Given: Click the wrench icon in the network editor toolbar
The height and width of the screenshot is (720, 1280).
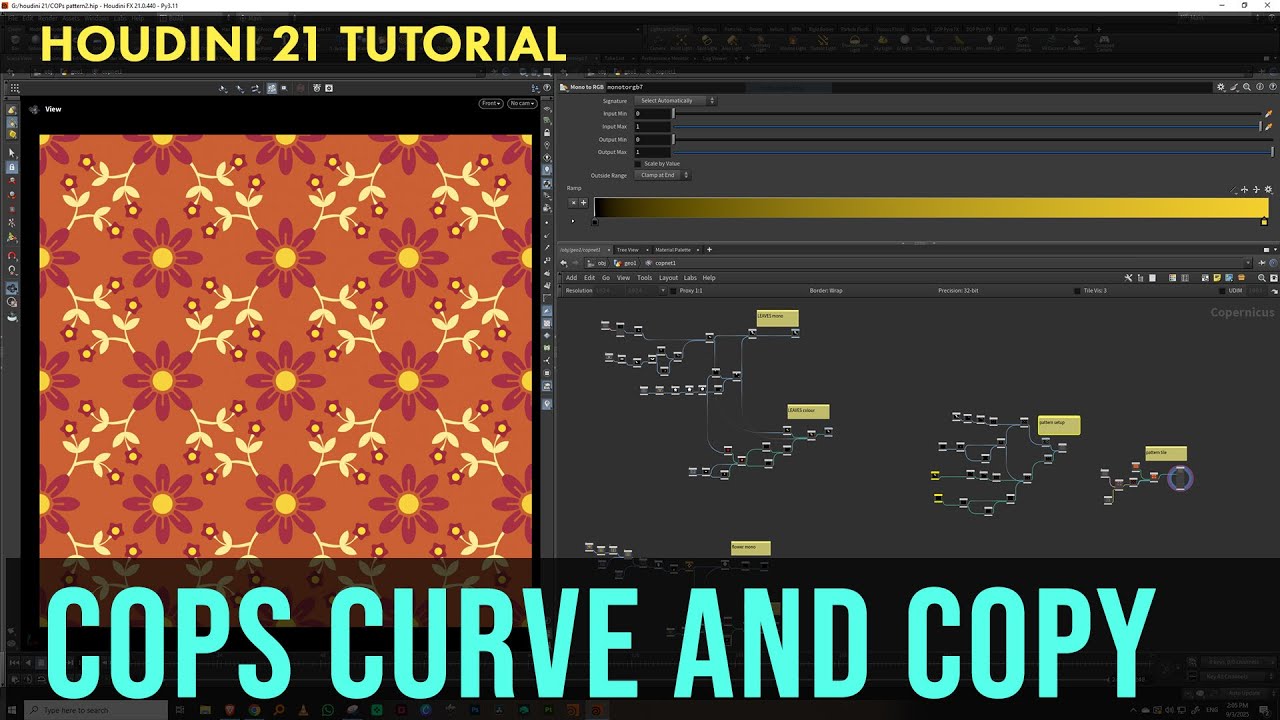Looking at the screenshot, I should [1128, 278].
